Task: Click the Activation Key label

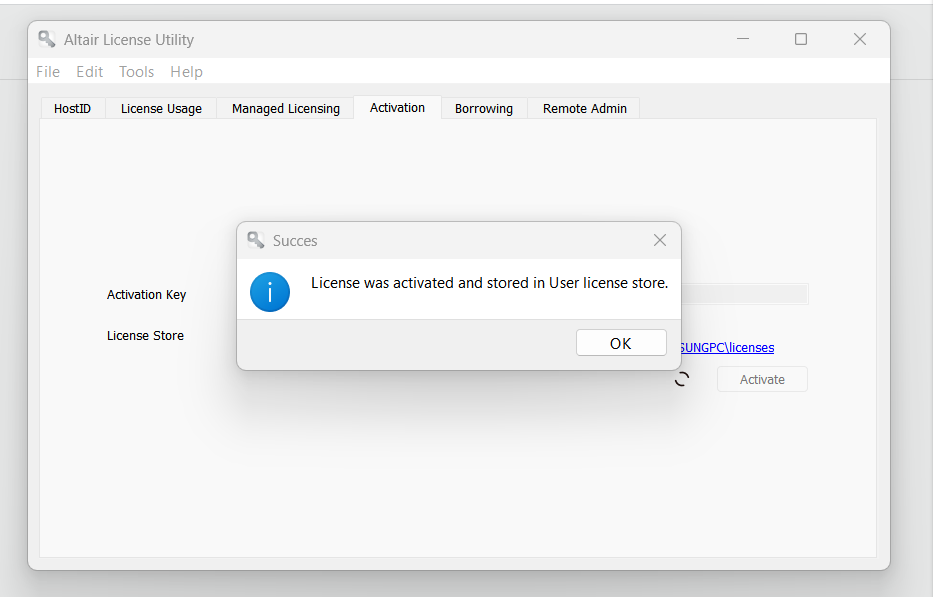Action: click(146, 295)
